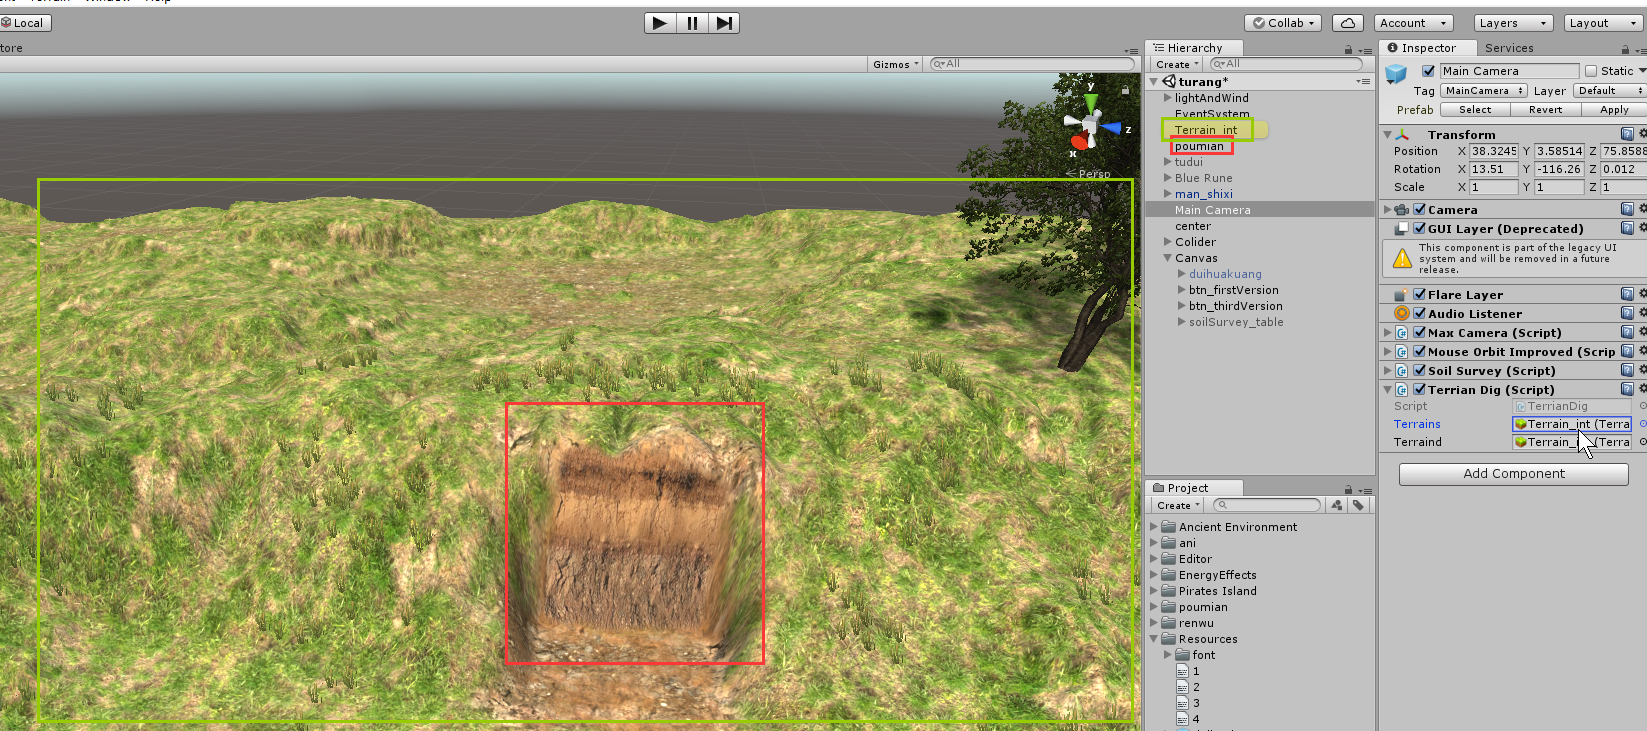The height and width of the screenshot is (731, 1647).
Task: Click the Add Component button
Action: [1514, 474]
